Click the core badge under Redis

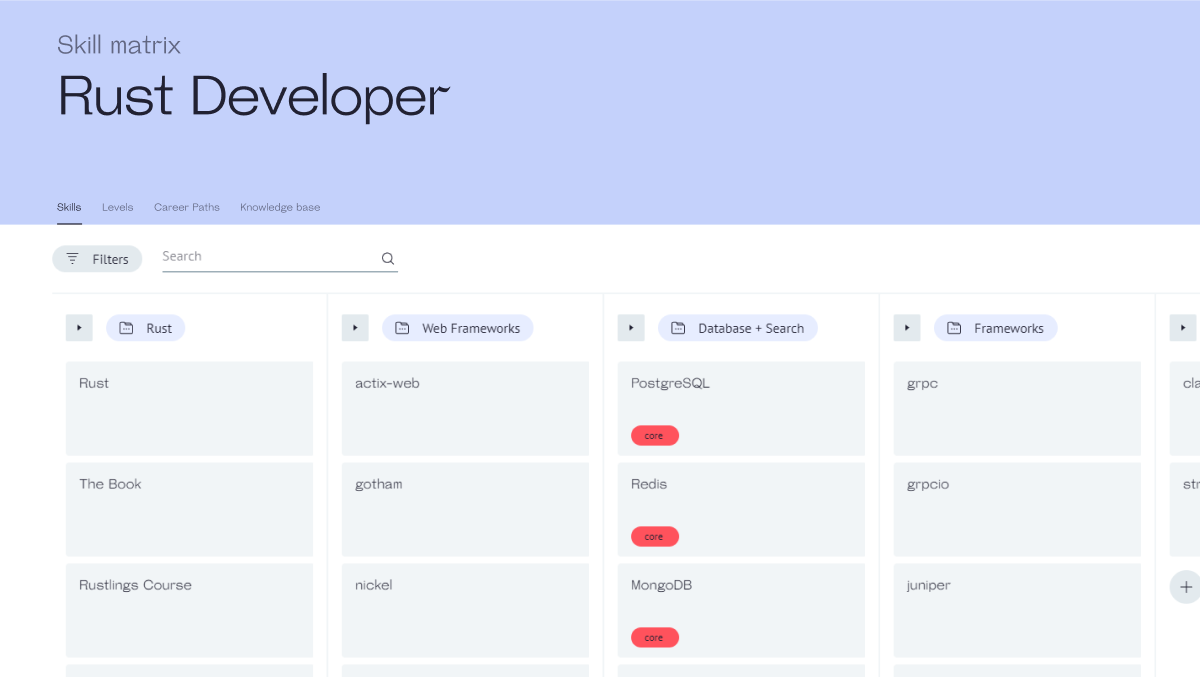pos(655,537)
